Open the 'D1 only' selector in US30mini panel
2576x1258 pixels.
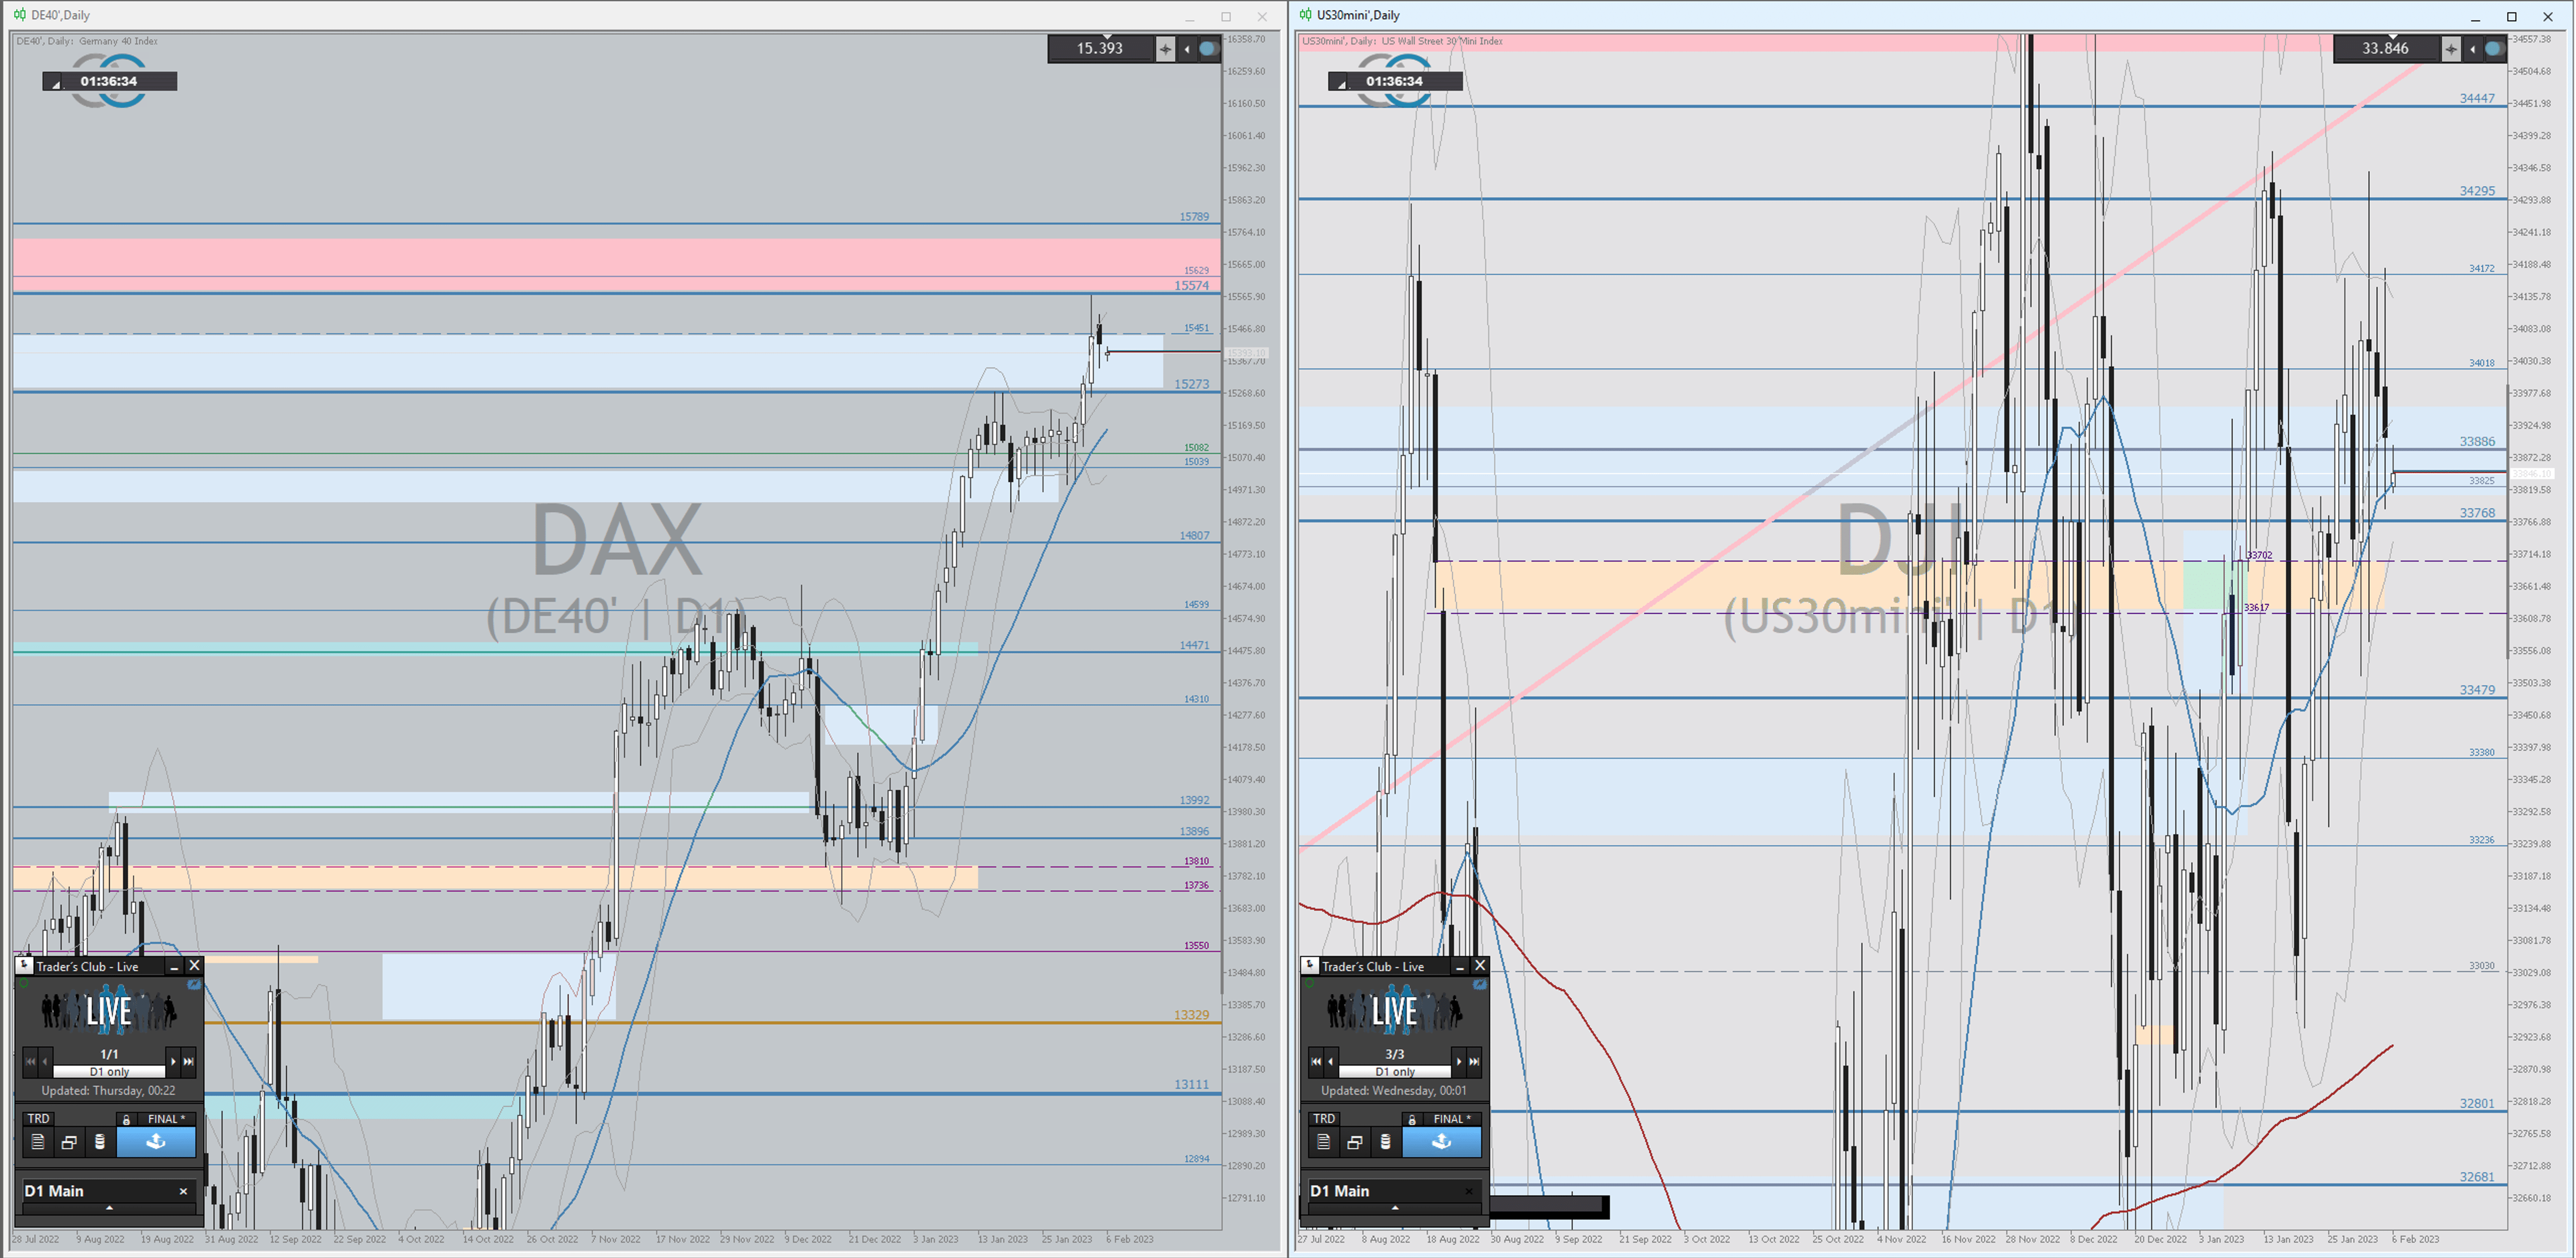tap(1395, 1071)
